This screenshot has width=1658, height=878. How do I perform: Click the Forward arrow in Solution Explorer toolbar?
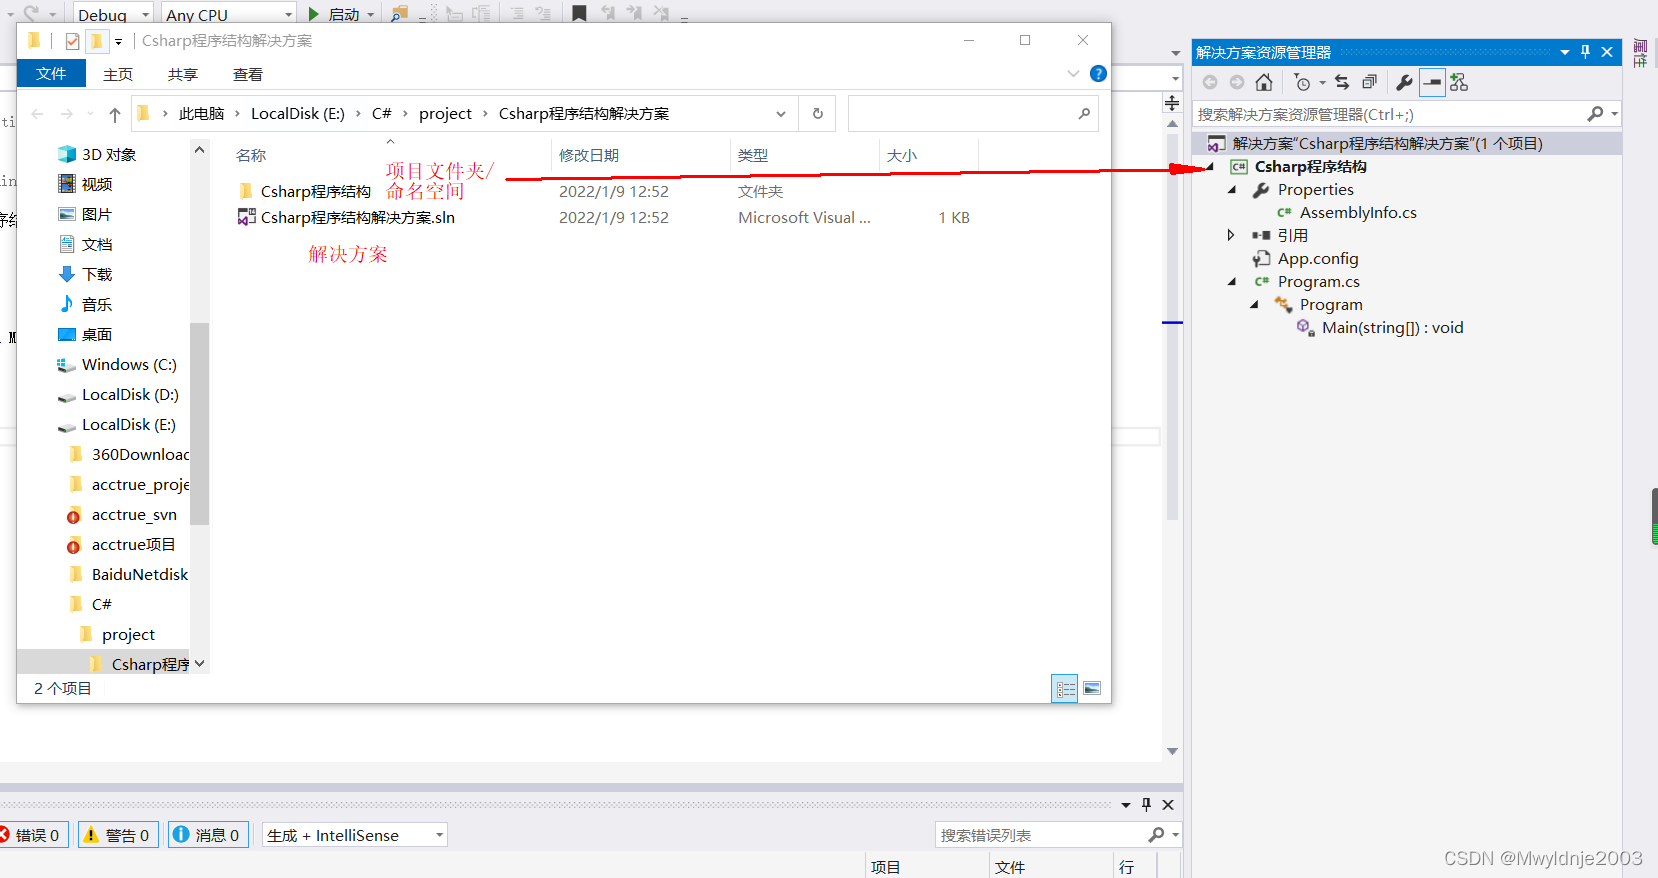(1237, 82)
